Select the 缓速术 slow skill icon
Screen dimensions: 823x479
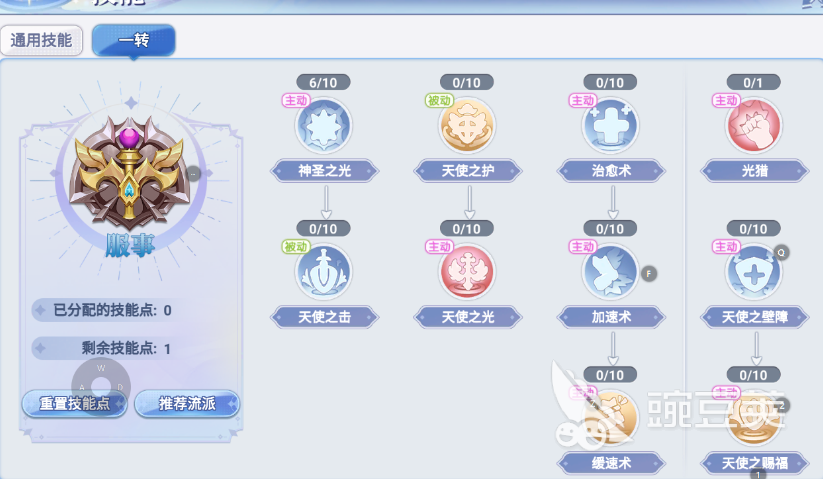pyautogui.click(x=610, y=418)
